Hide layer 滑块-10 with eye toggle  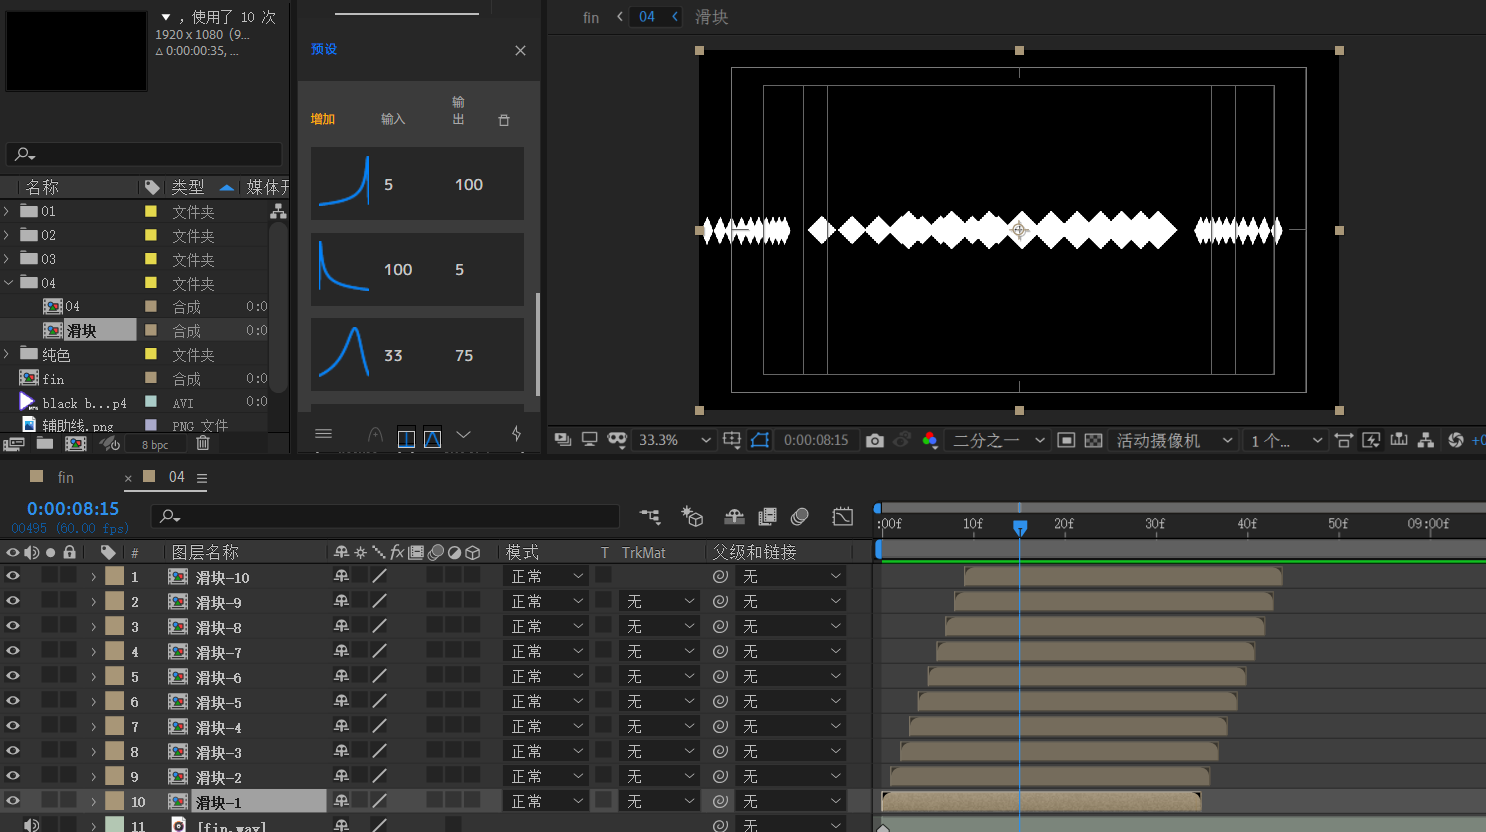[13, 576]
